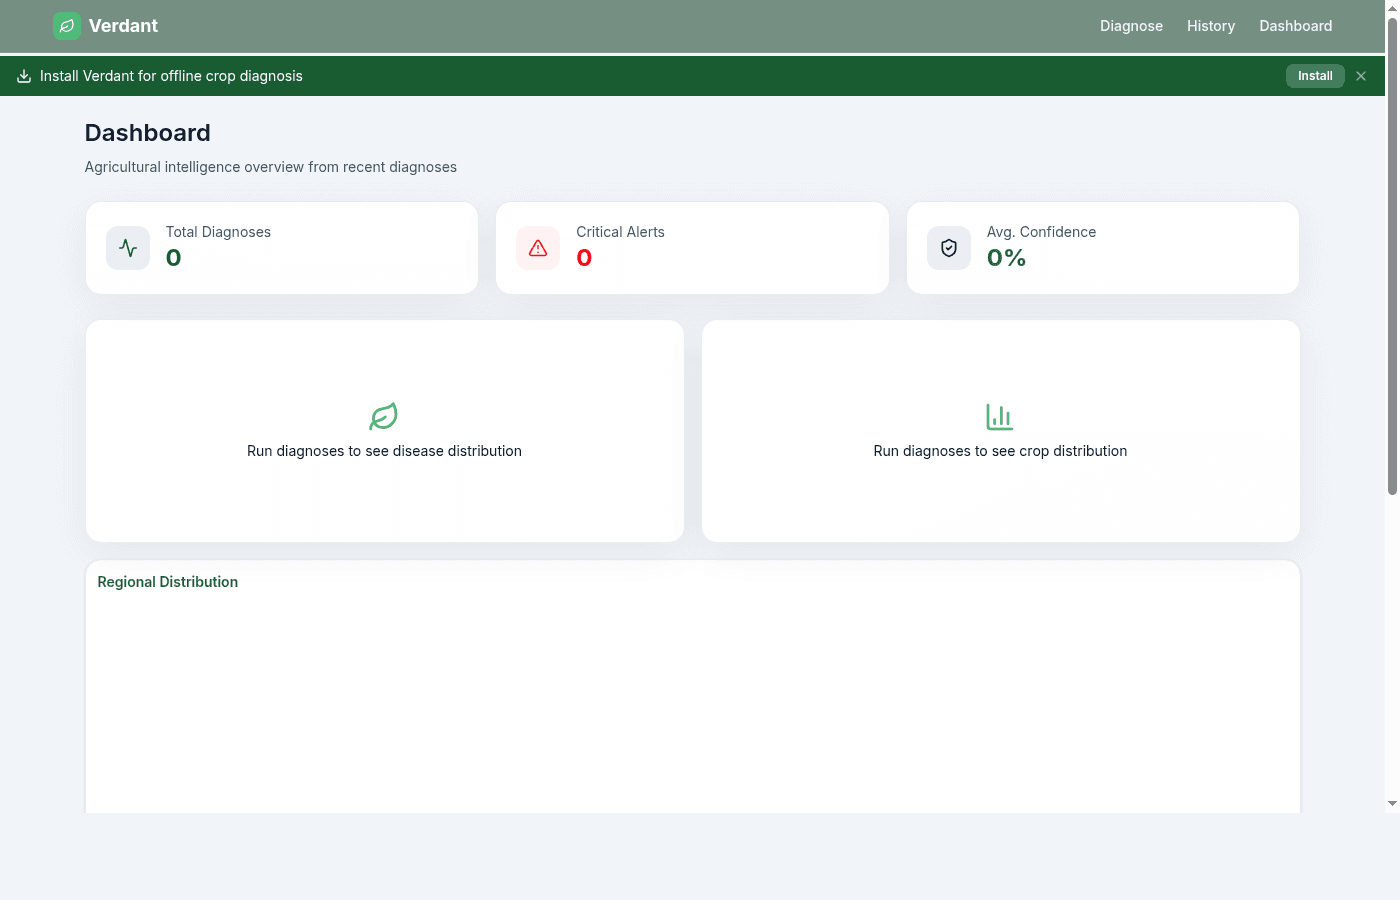The image size is (1400, 900).
Task: Click the scrollbar down arrow
Action: pyautogui.click(x=1392, y=803)
